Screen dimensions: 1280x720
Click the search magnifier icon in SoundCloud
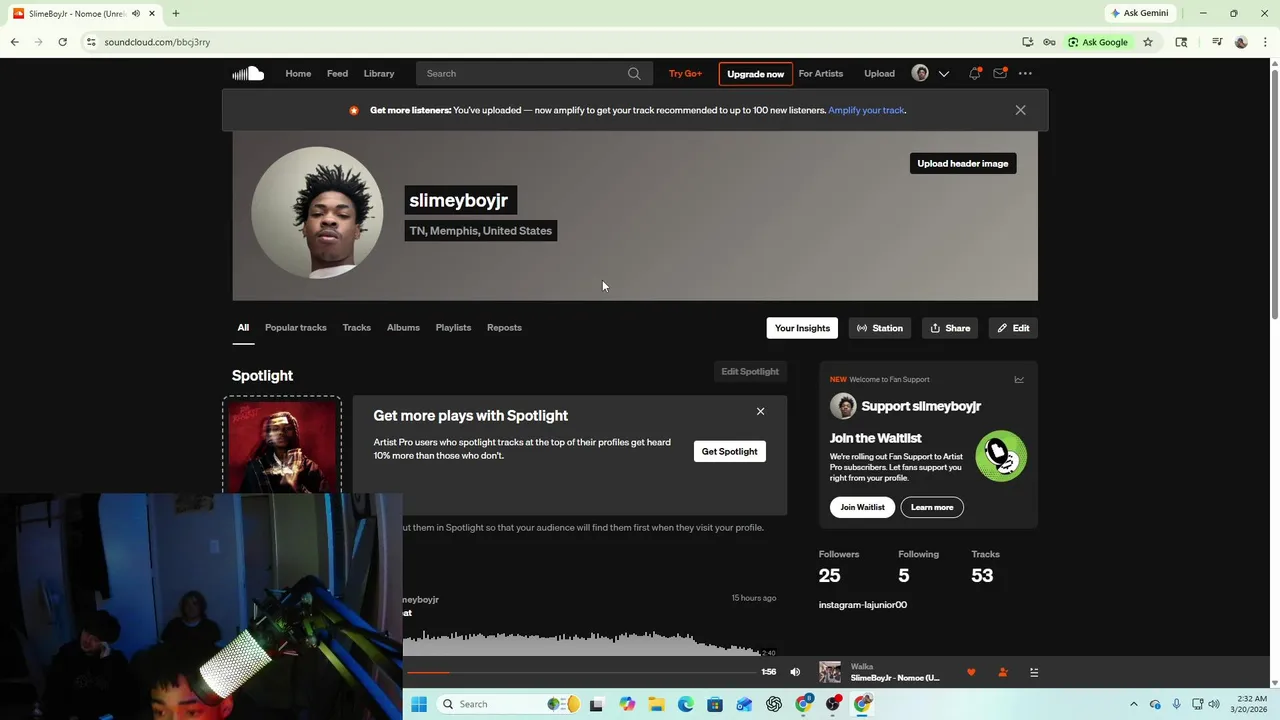(x=634, y=73)
